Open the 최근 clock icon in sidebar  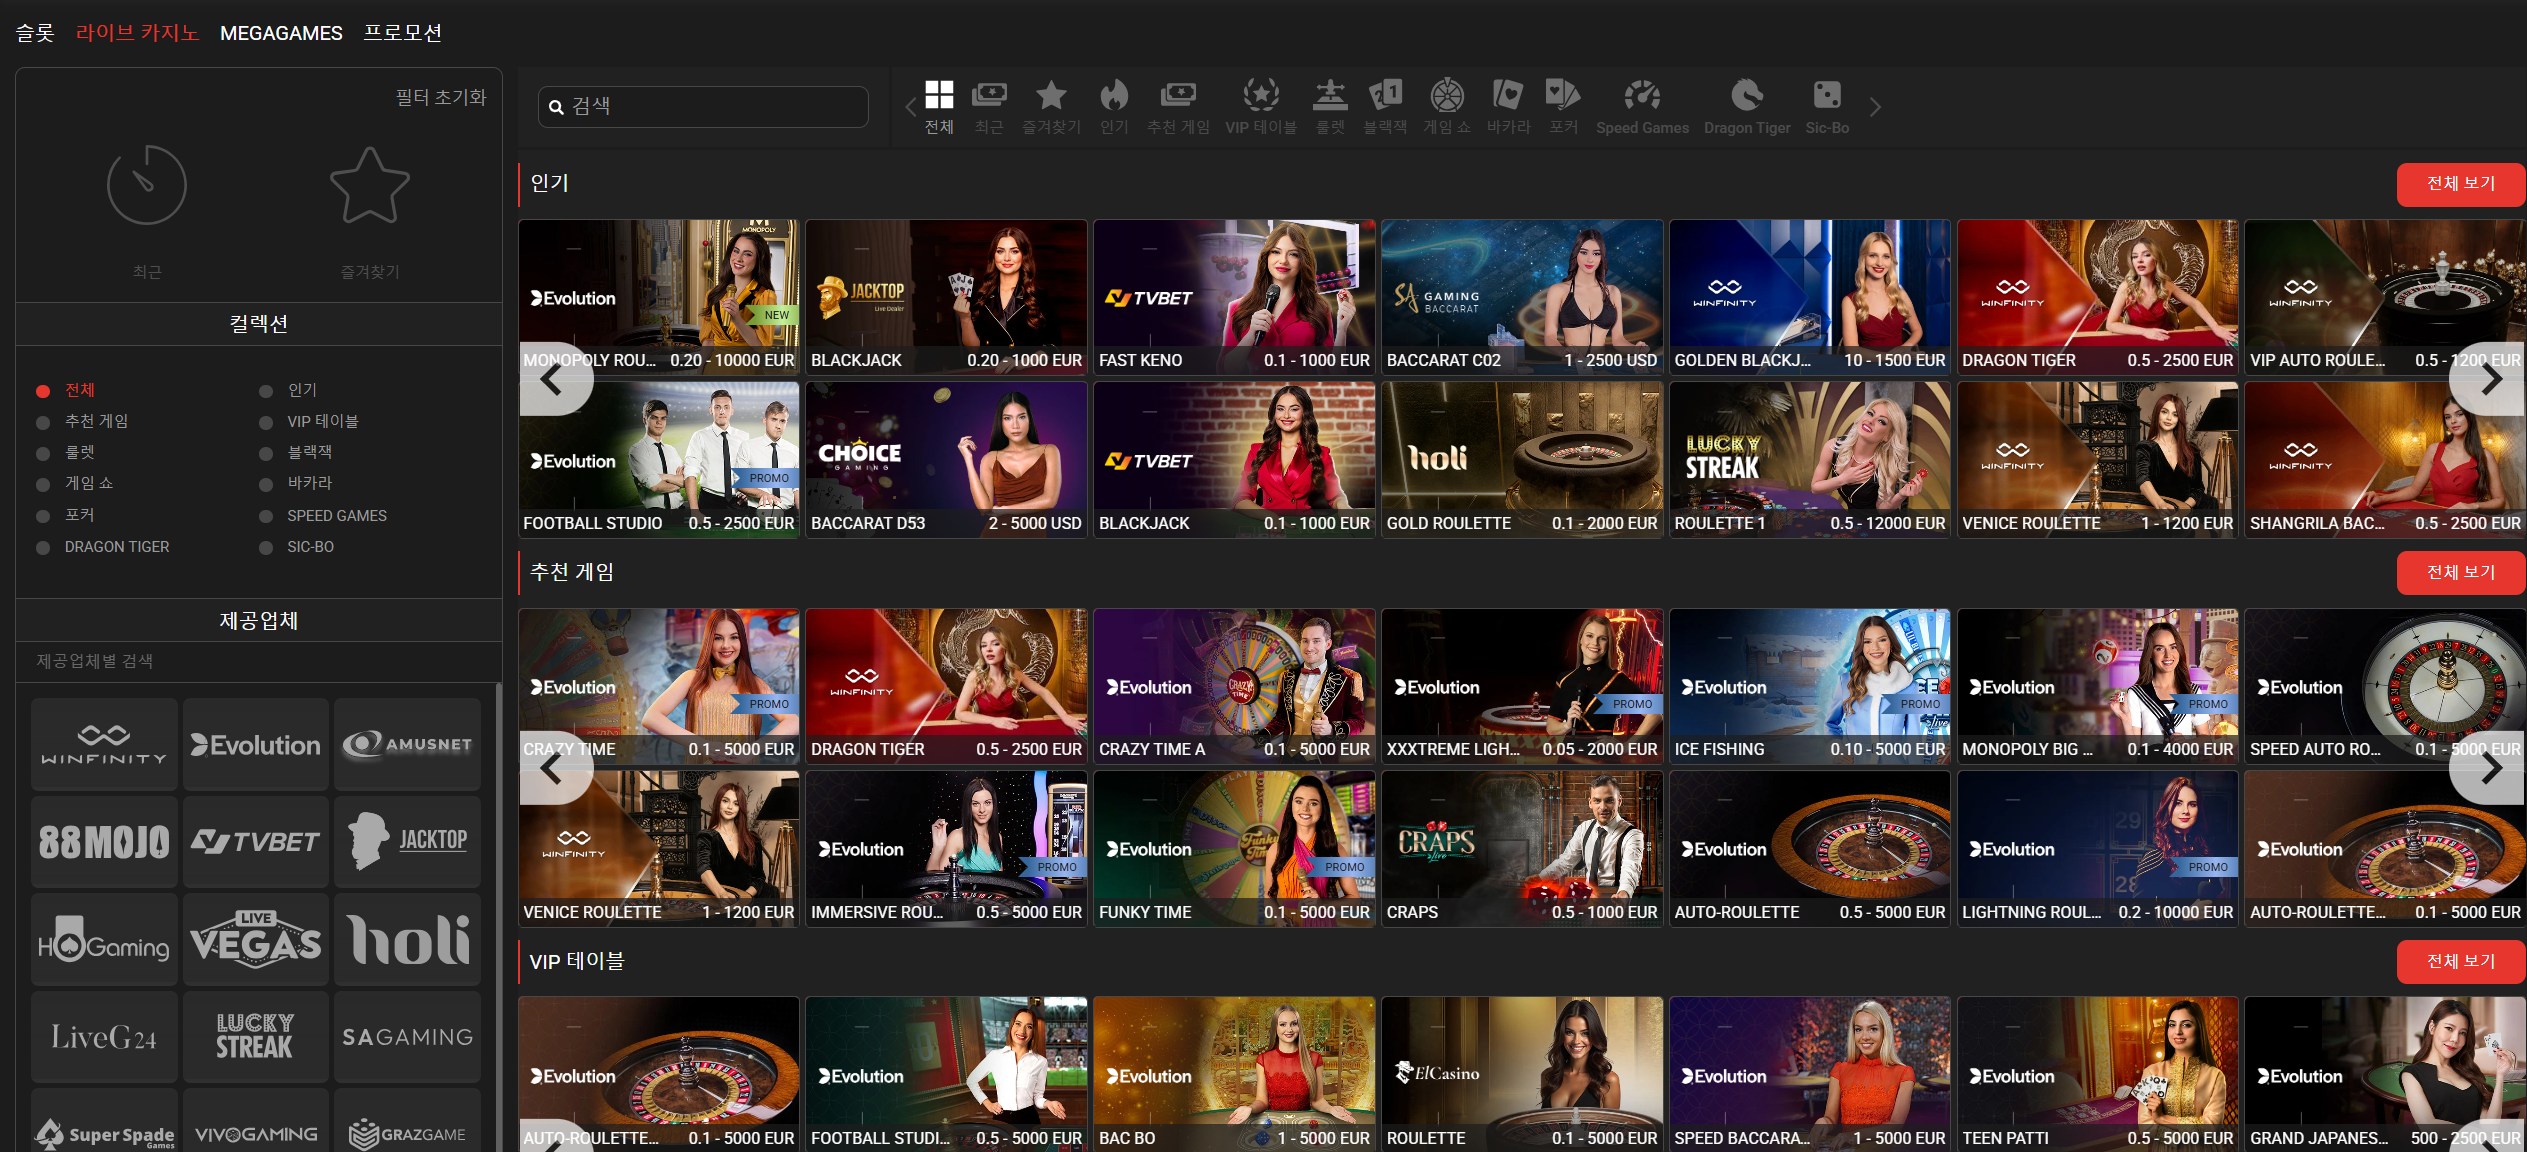pyautogui.click(x=147, y=186)
